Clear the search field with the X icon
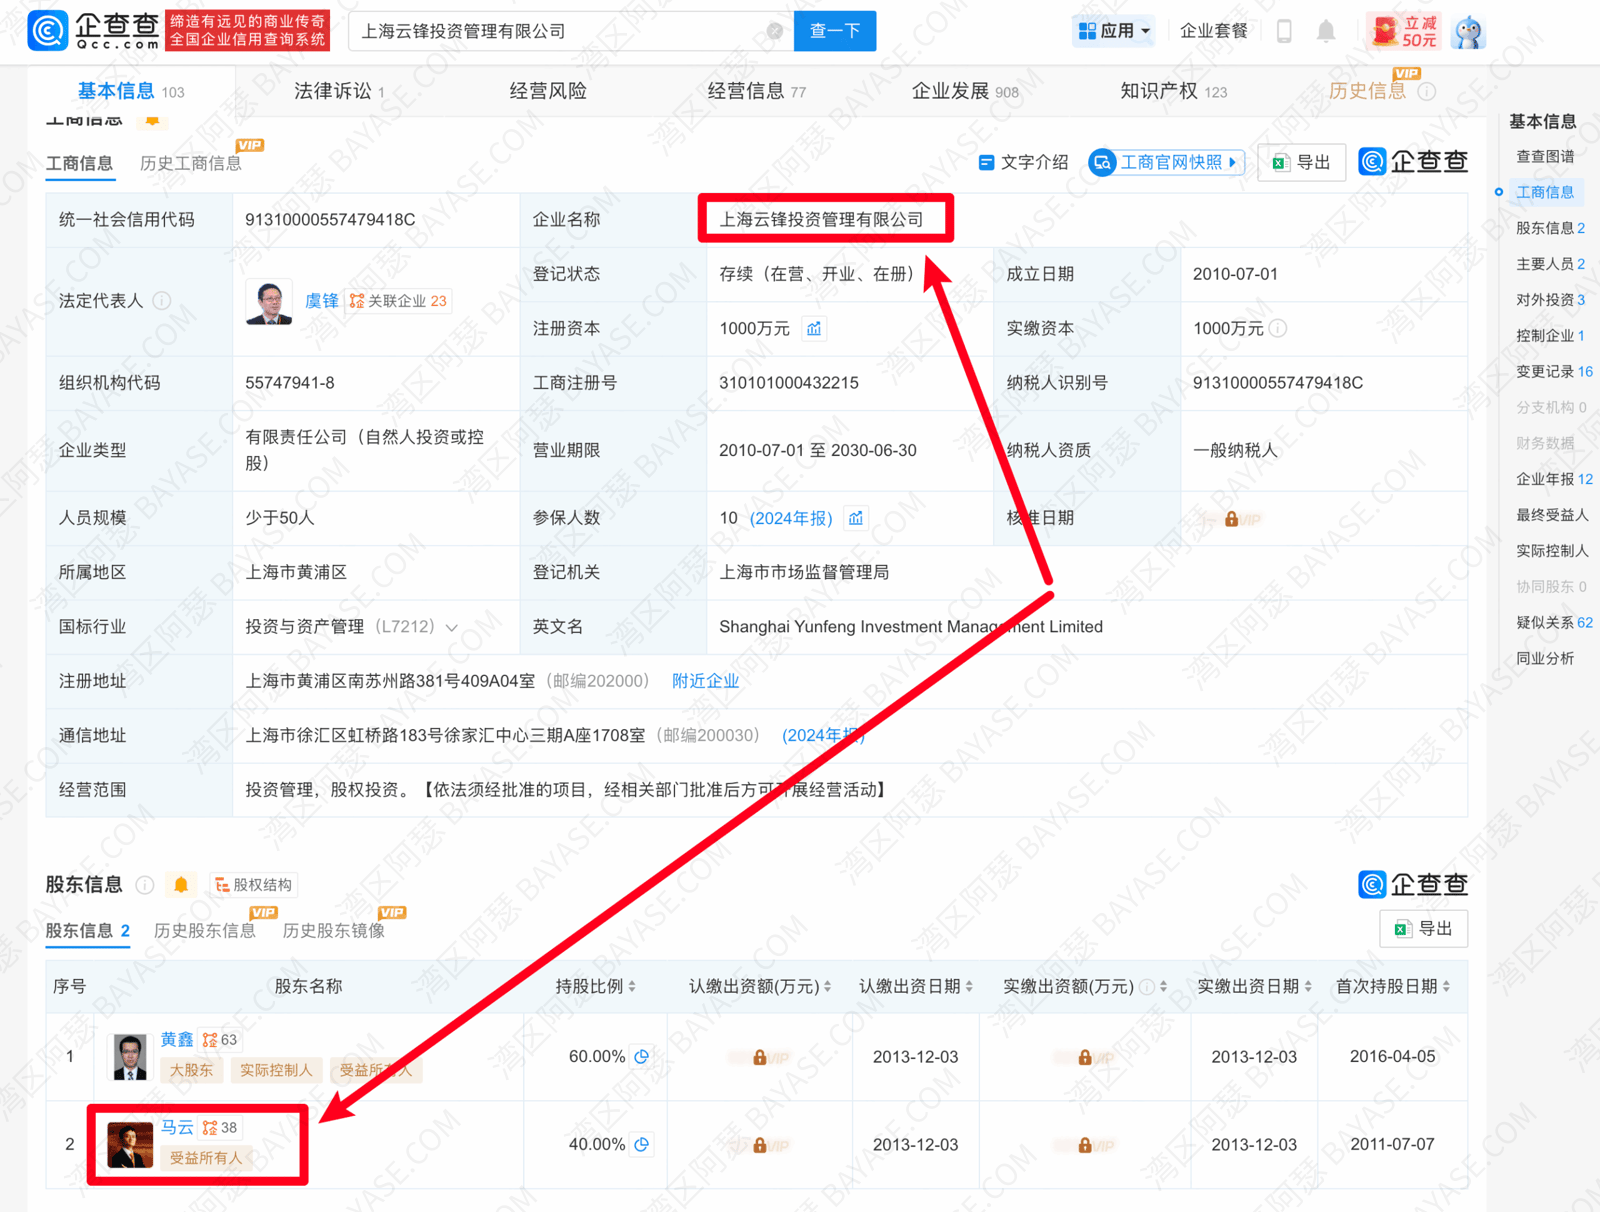 [775, 31]
